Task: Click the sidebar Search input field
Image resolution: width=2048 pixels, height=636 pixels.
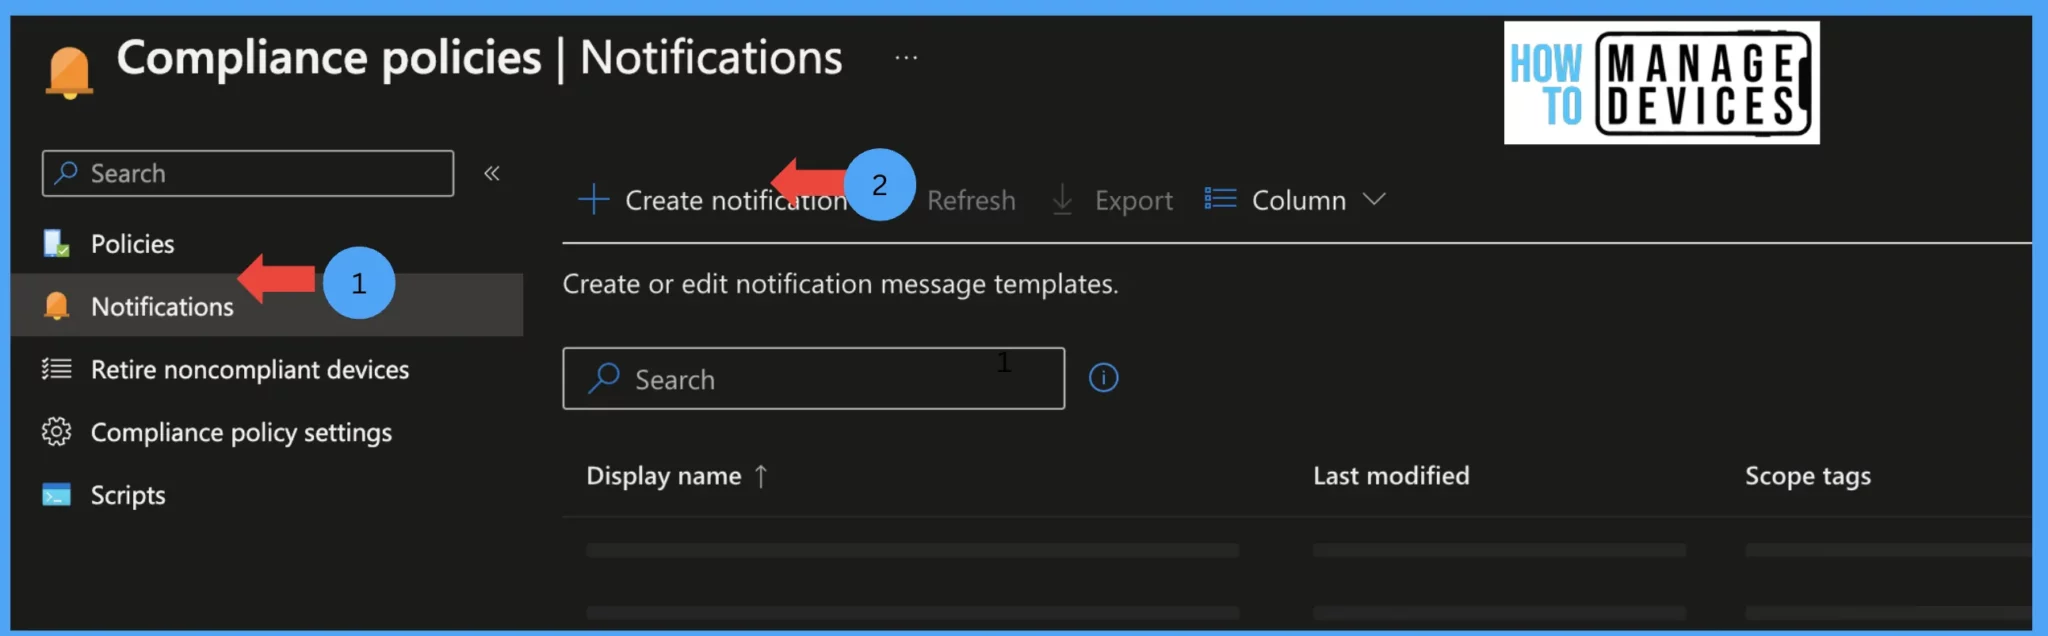Action: (x=248, y=173)
